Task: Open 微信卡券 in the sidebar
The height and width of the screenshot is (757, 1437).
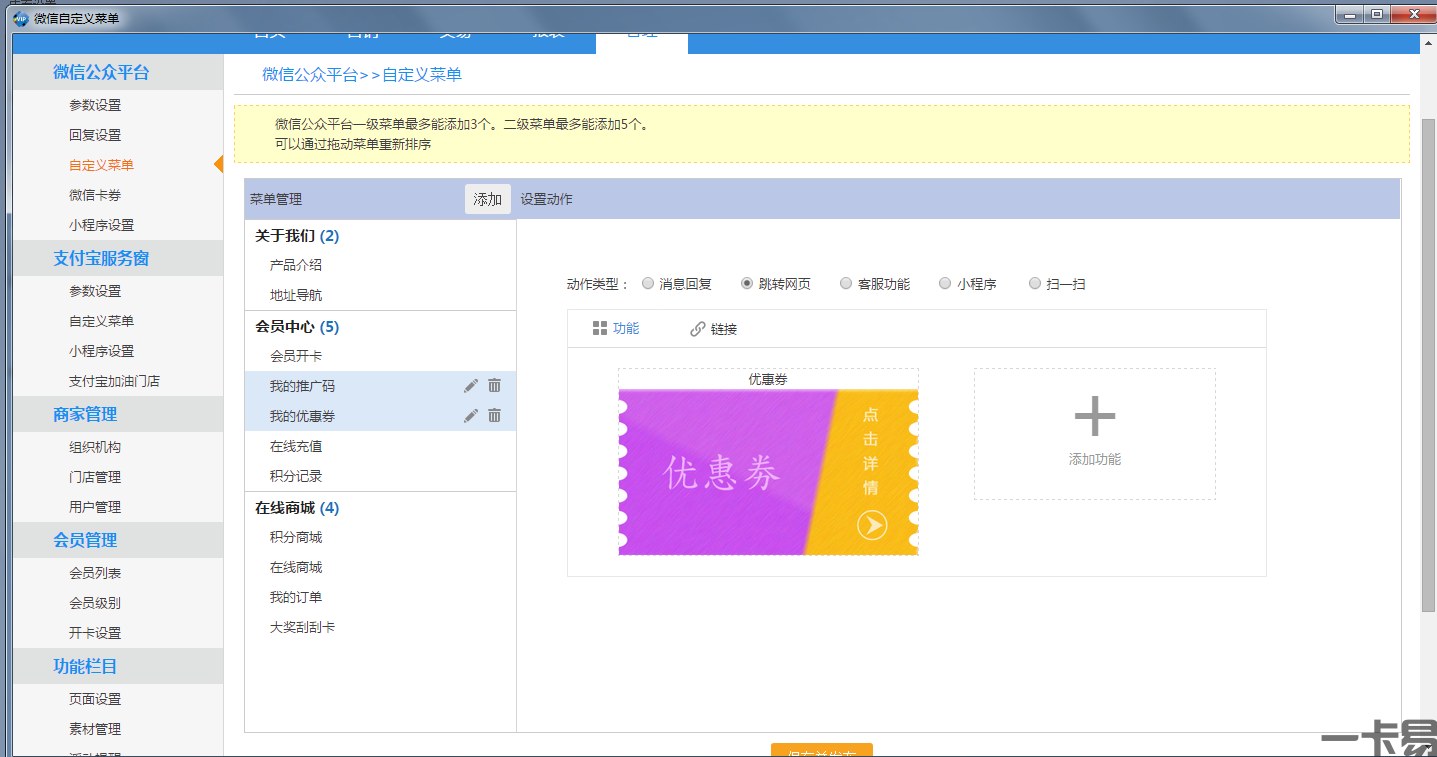Action: 95,195
